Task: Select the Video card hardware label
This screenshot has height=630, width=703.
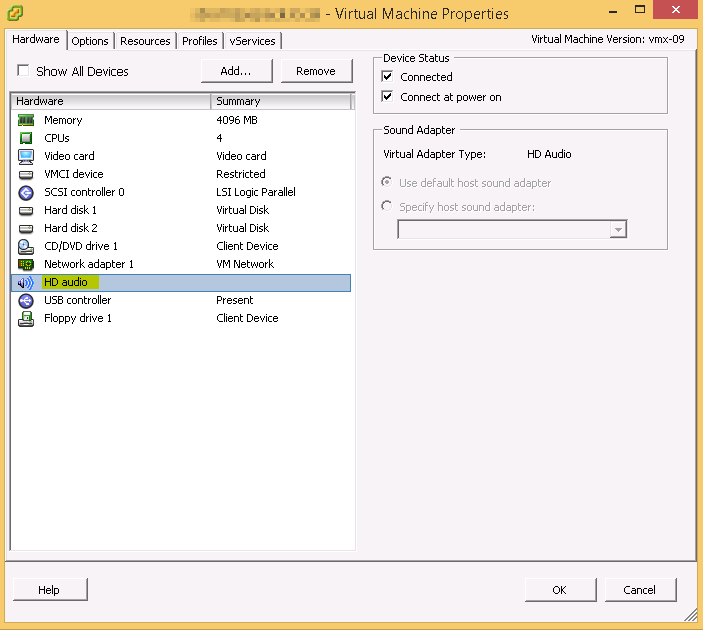Action: click(69, 156)
